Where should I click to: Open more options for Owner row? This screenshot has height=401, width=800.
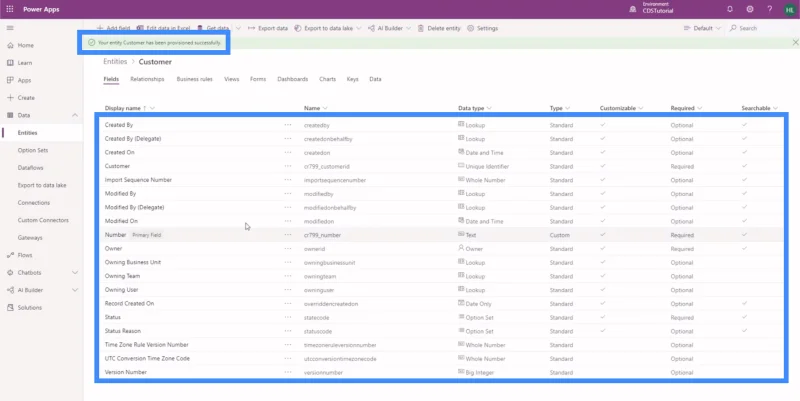pyautogui.click(x=288, y=248)
